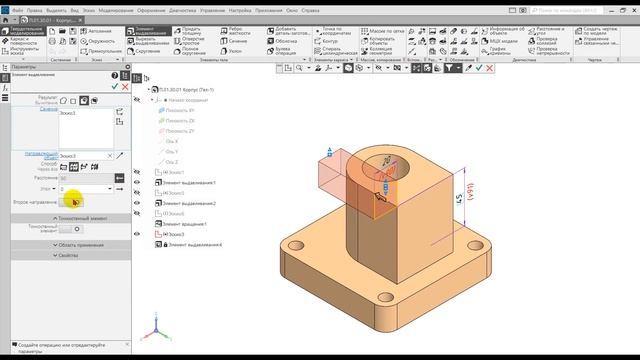
Task: Choose Вырезать выдавливанием in the ribbon
Action: (x=149, y=41)
